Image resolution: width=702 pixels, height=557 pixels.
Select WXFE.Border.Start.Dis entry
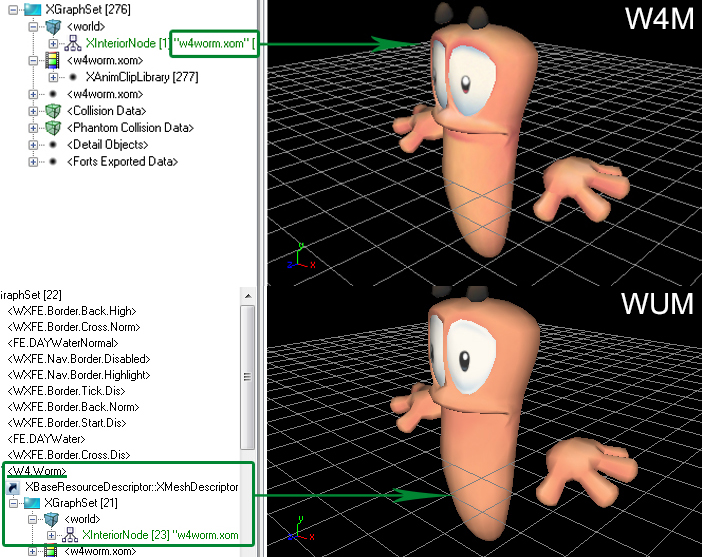tap(67, 423)
